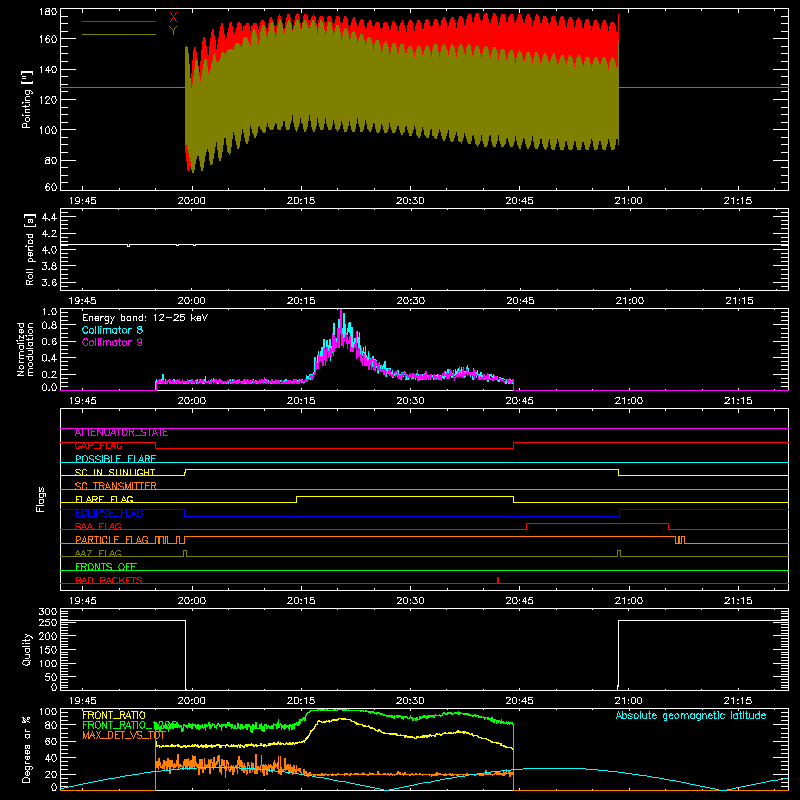Click the Absolute geomagnetic latitude legend text
The image size is (800, 800).
[691, 716]
